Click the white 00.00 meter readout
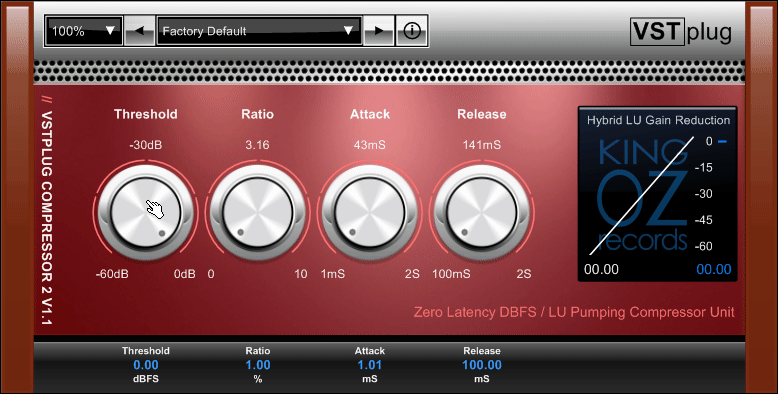This screenshot has width=778, height=394. tap(601, 269)
